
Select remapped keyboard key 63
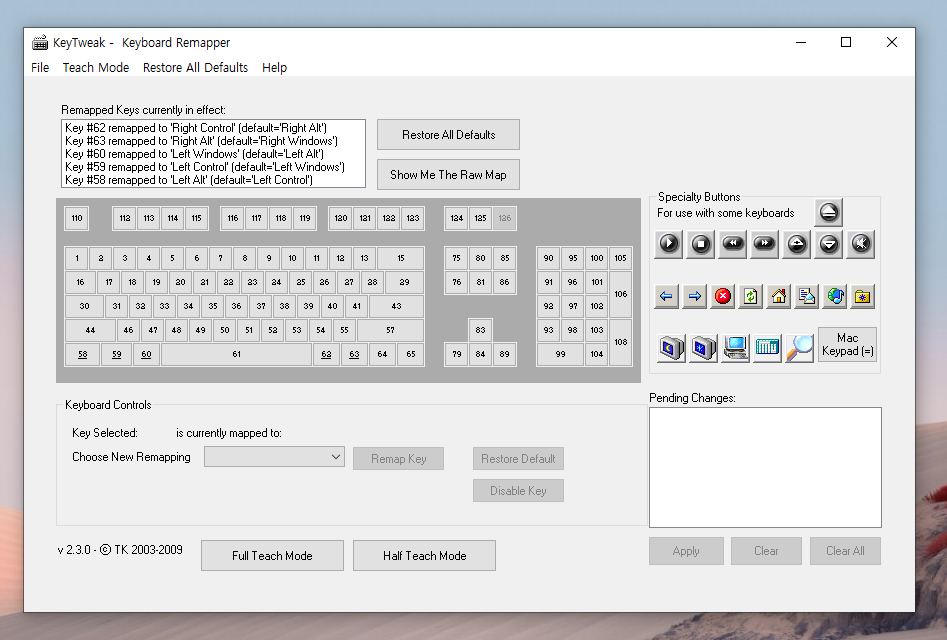[354, 354]
